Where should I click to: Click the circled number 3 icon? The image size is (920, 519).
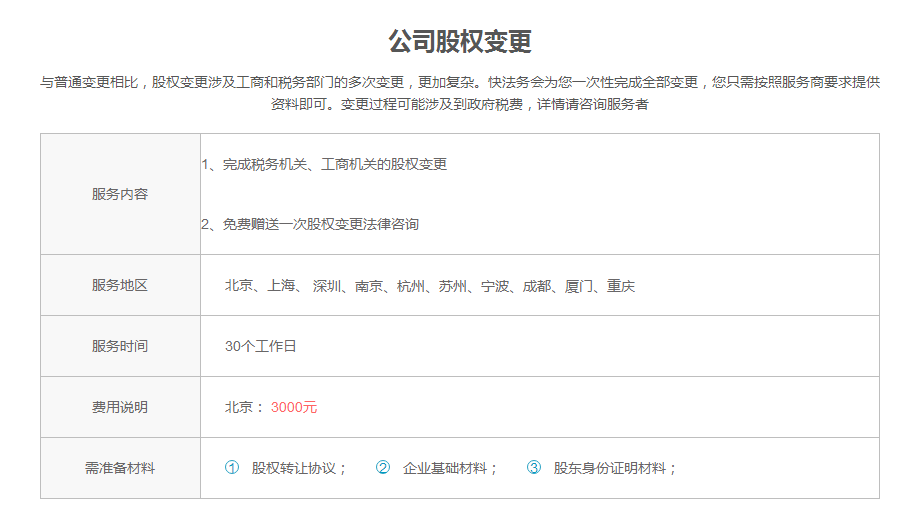[533, 467]
